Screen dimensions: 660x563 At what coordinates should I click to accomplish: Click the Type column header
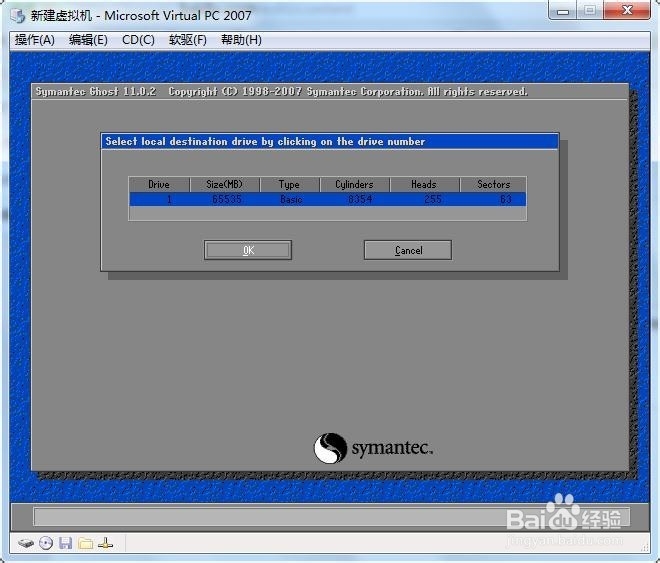pyautogui.click(x=289, y=184)
